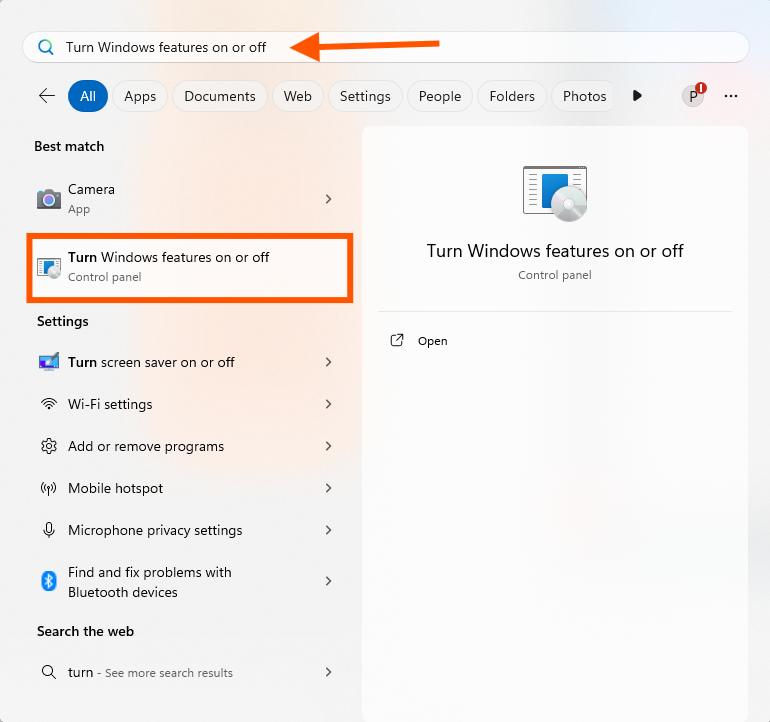The width and height of the screenshot is (770, 722).
Task: Switch to the Settings filter tab
Action: tap(365, 96)
